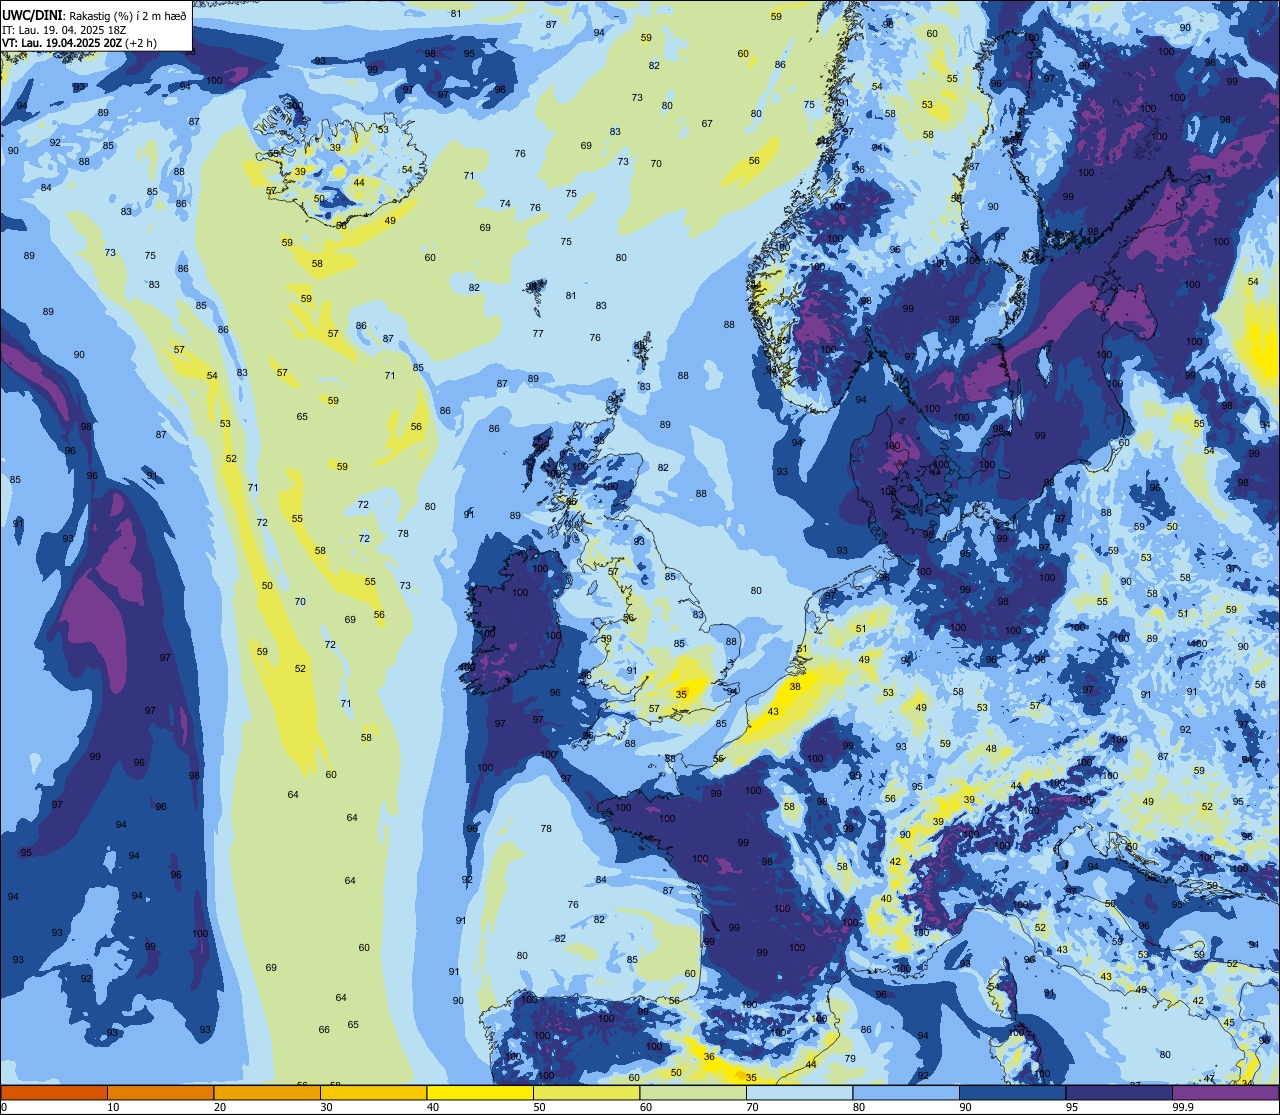Click the dark navy 95–99.9 legend swatch

coord(1119,1092)
